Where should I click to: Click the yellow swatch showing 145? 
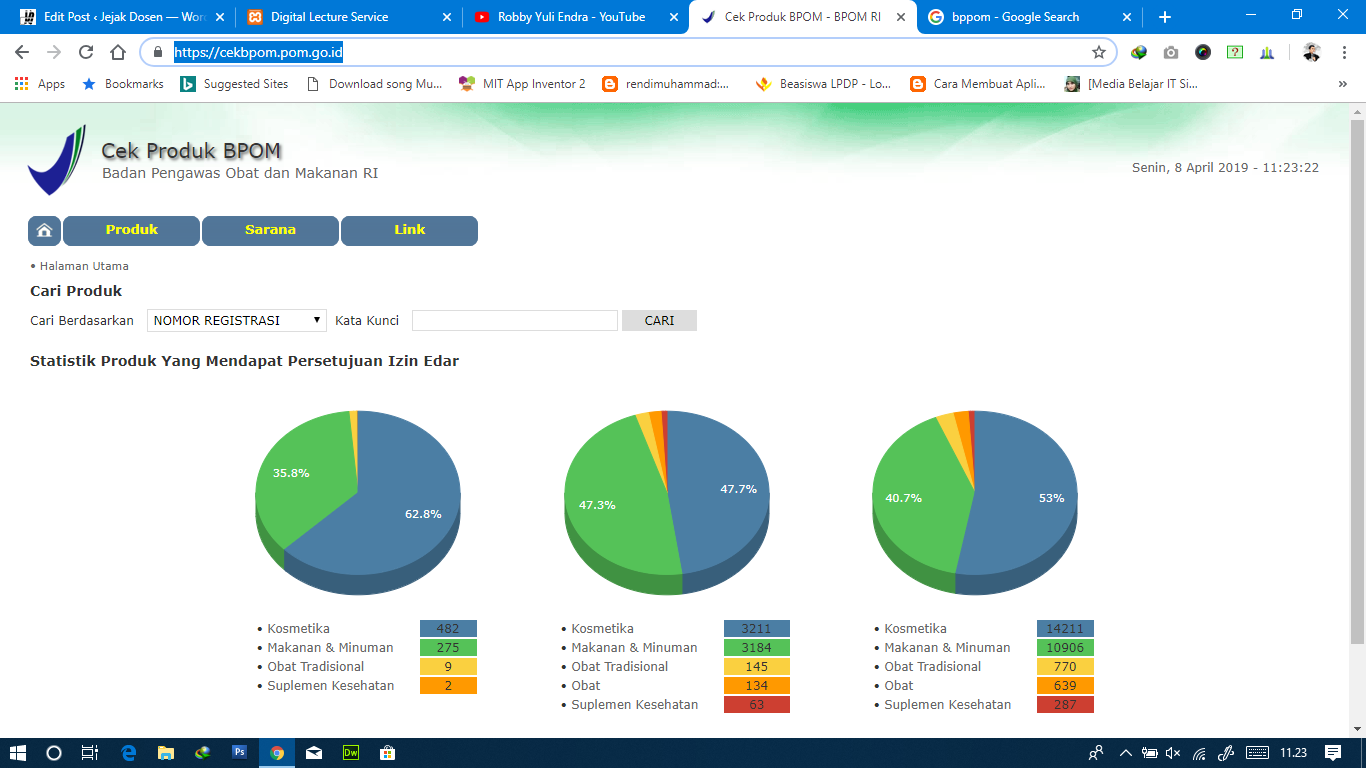757,667
